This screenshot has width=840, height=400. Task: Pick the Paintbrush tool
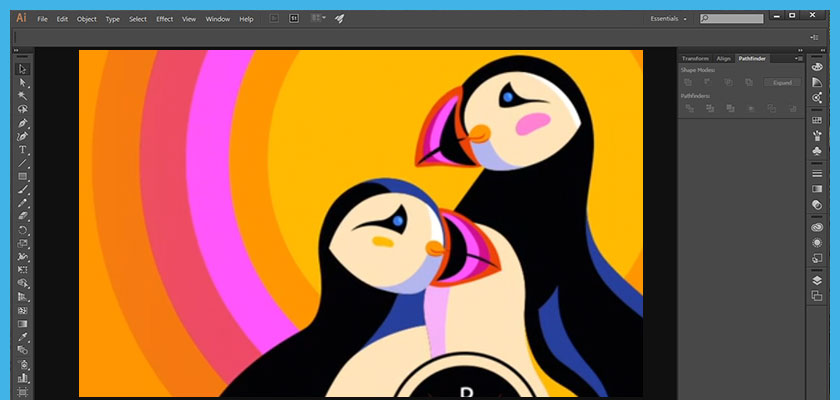click(22, 190)
